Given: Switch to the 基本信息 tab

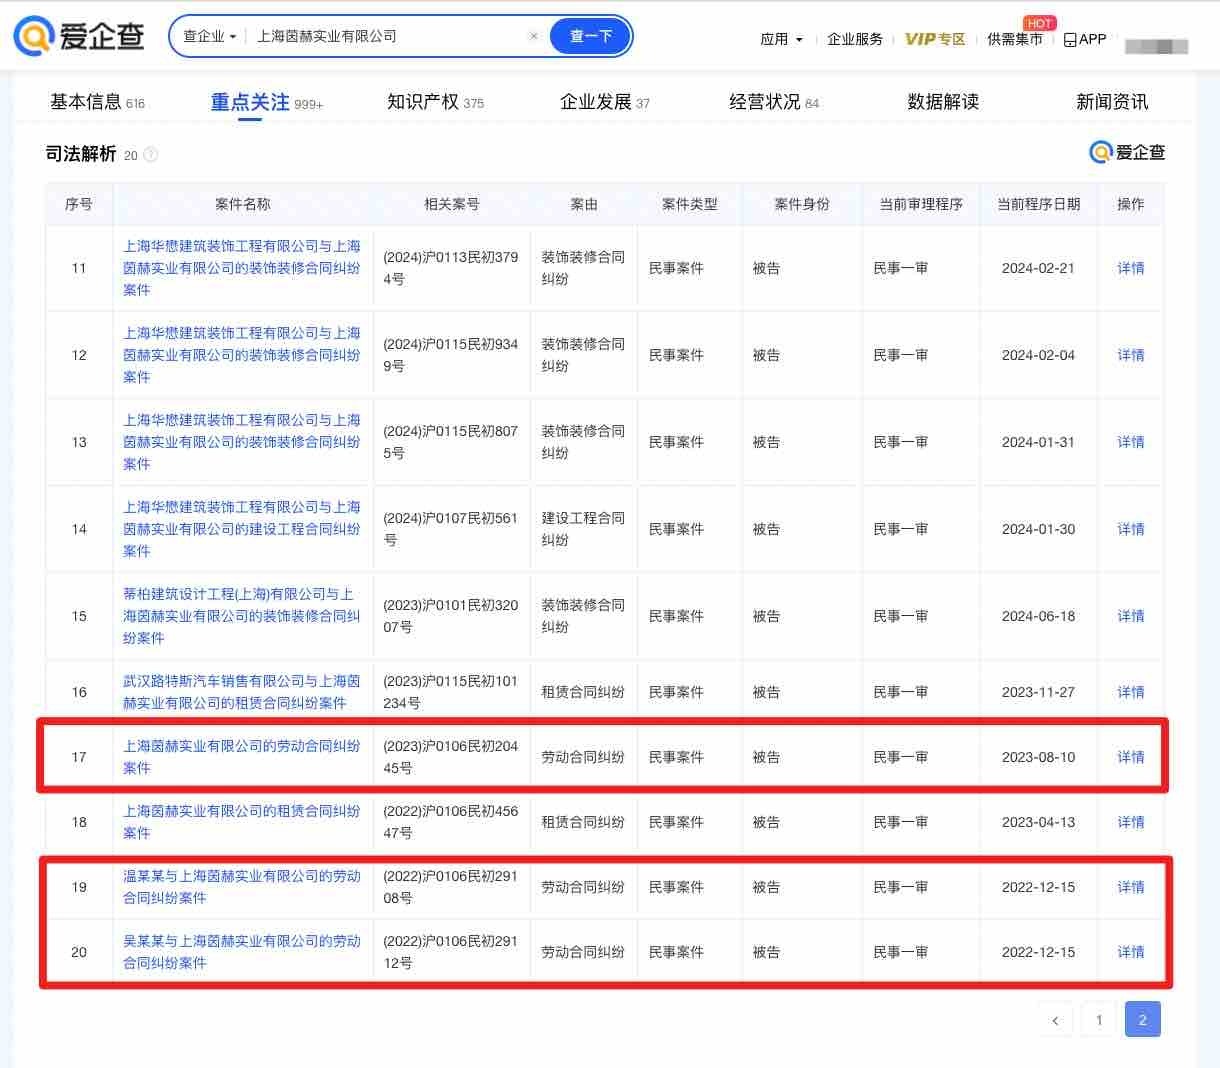Looking at the screenshot, I should [x=97, y=102].
